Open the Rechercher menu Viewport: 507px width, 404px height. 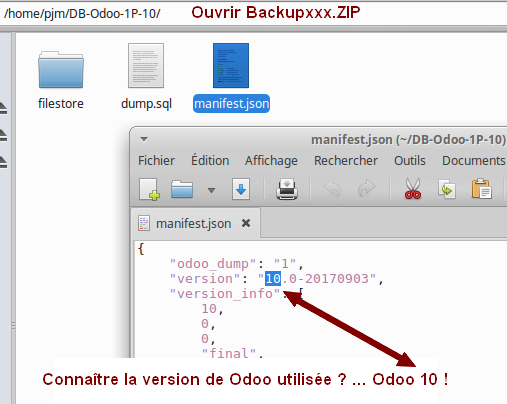tap(346, 161)
